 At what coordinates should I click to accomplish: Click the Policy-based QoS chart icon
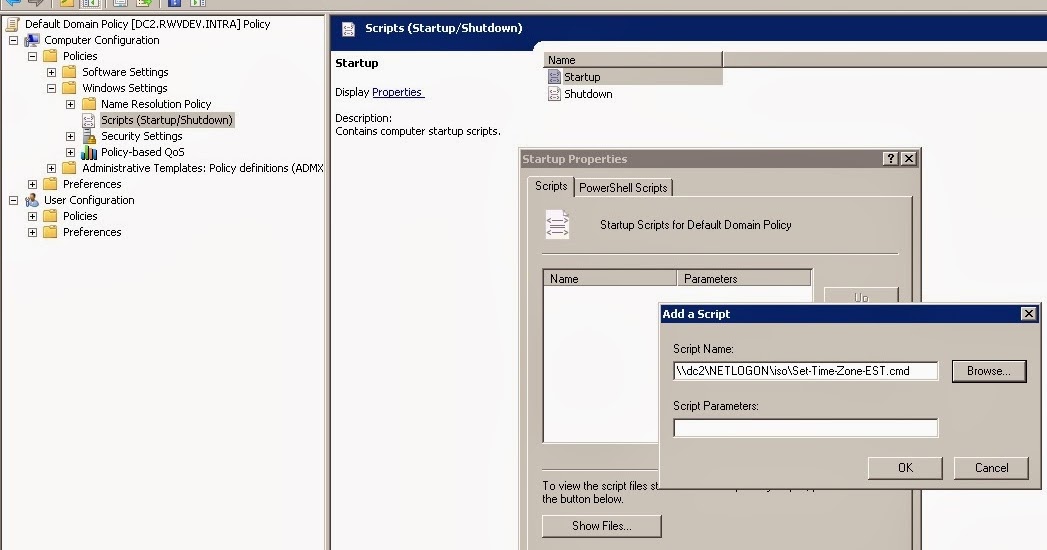[89, 152]
